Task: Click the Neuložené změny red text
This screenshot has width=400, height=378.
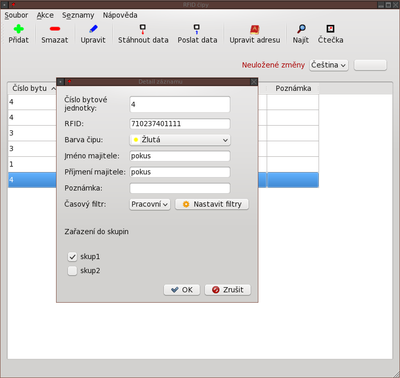Action: coord(273,65)
